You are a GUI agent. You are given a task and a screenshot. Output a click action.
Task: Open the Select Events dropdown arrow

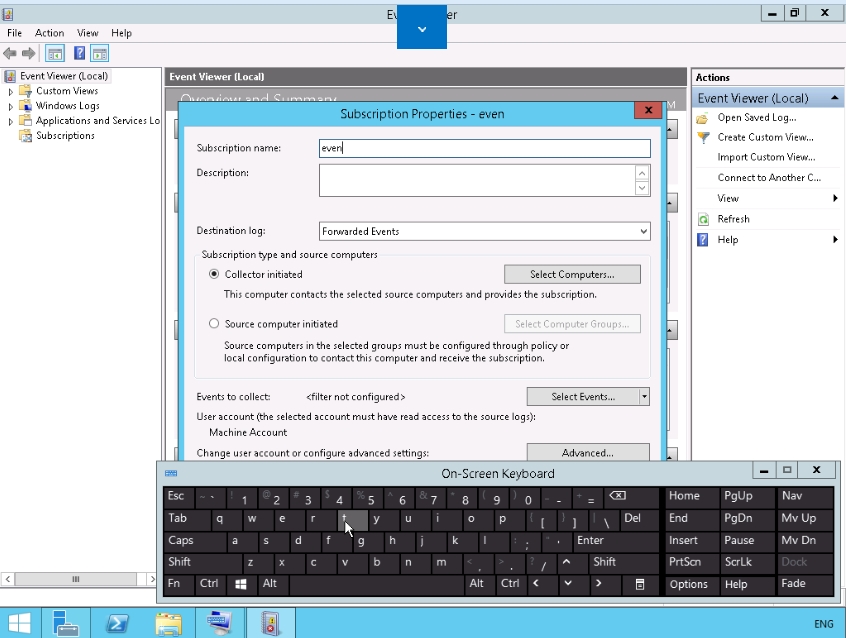[644, 396]
